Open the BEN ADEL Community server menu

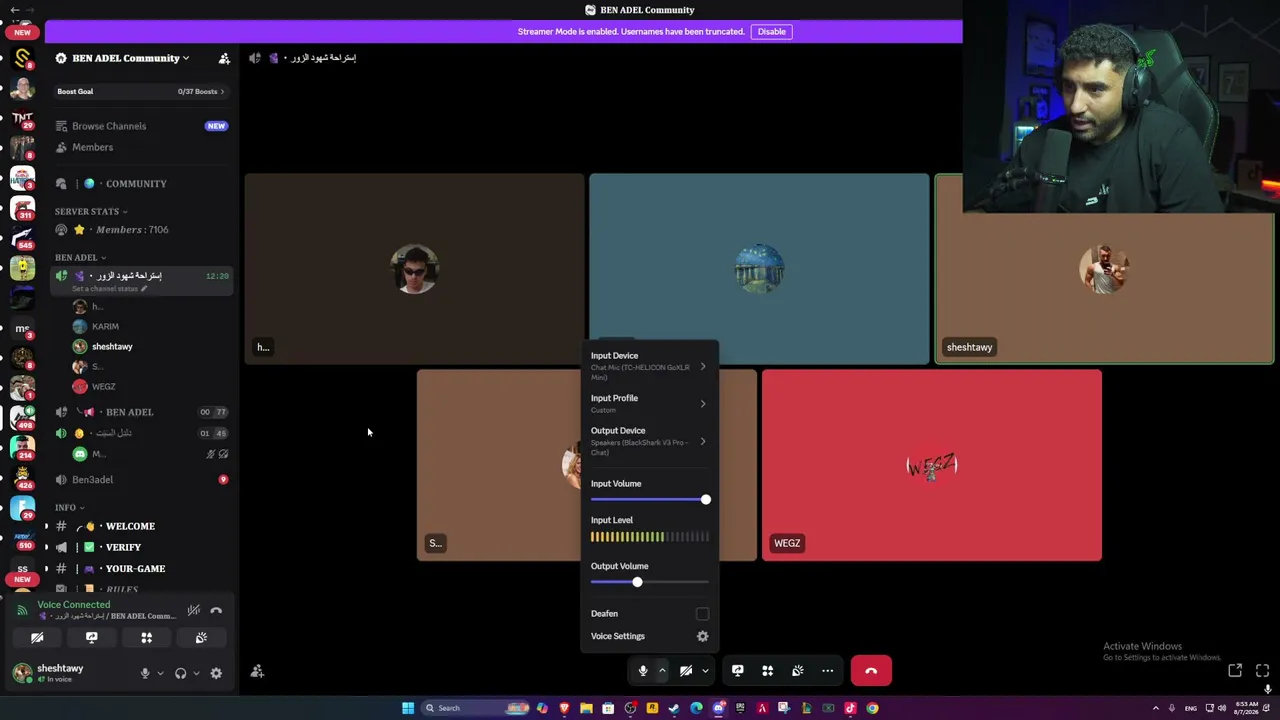125,58
